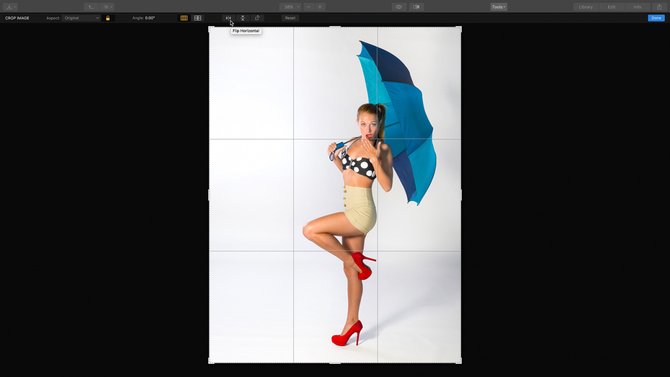The width and height of the screenshot is (670, 377).
Task: Toggle the before/after compare icon
Action: [x=417, y=7]
